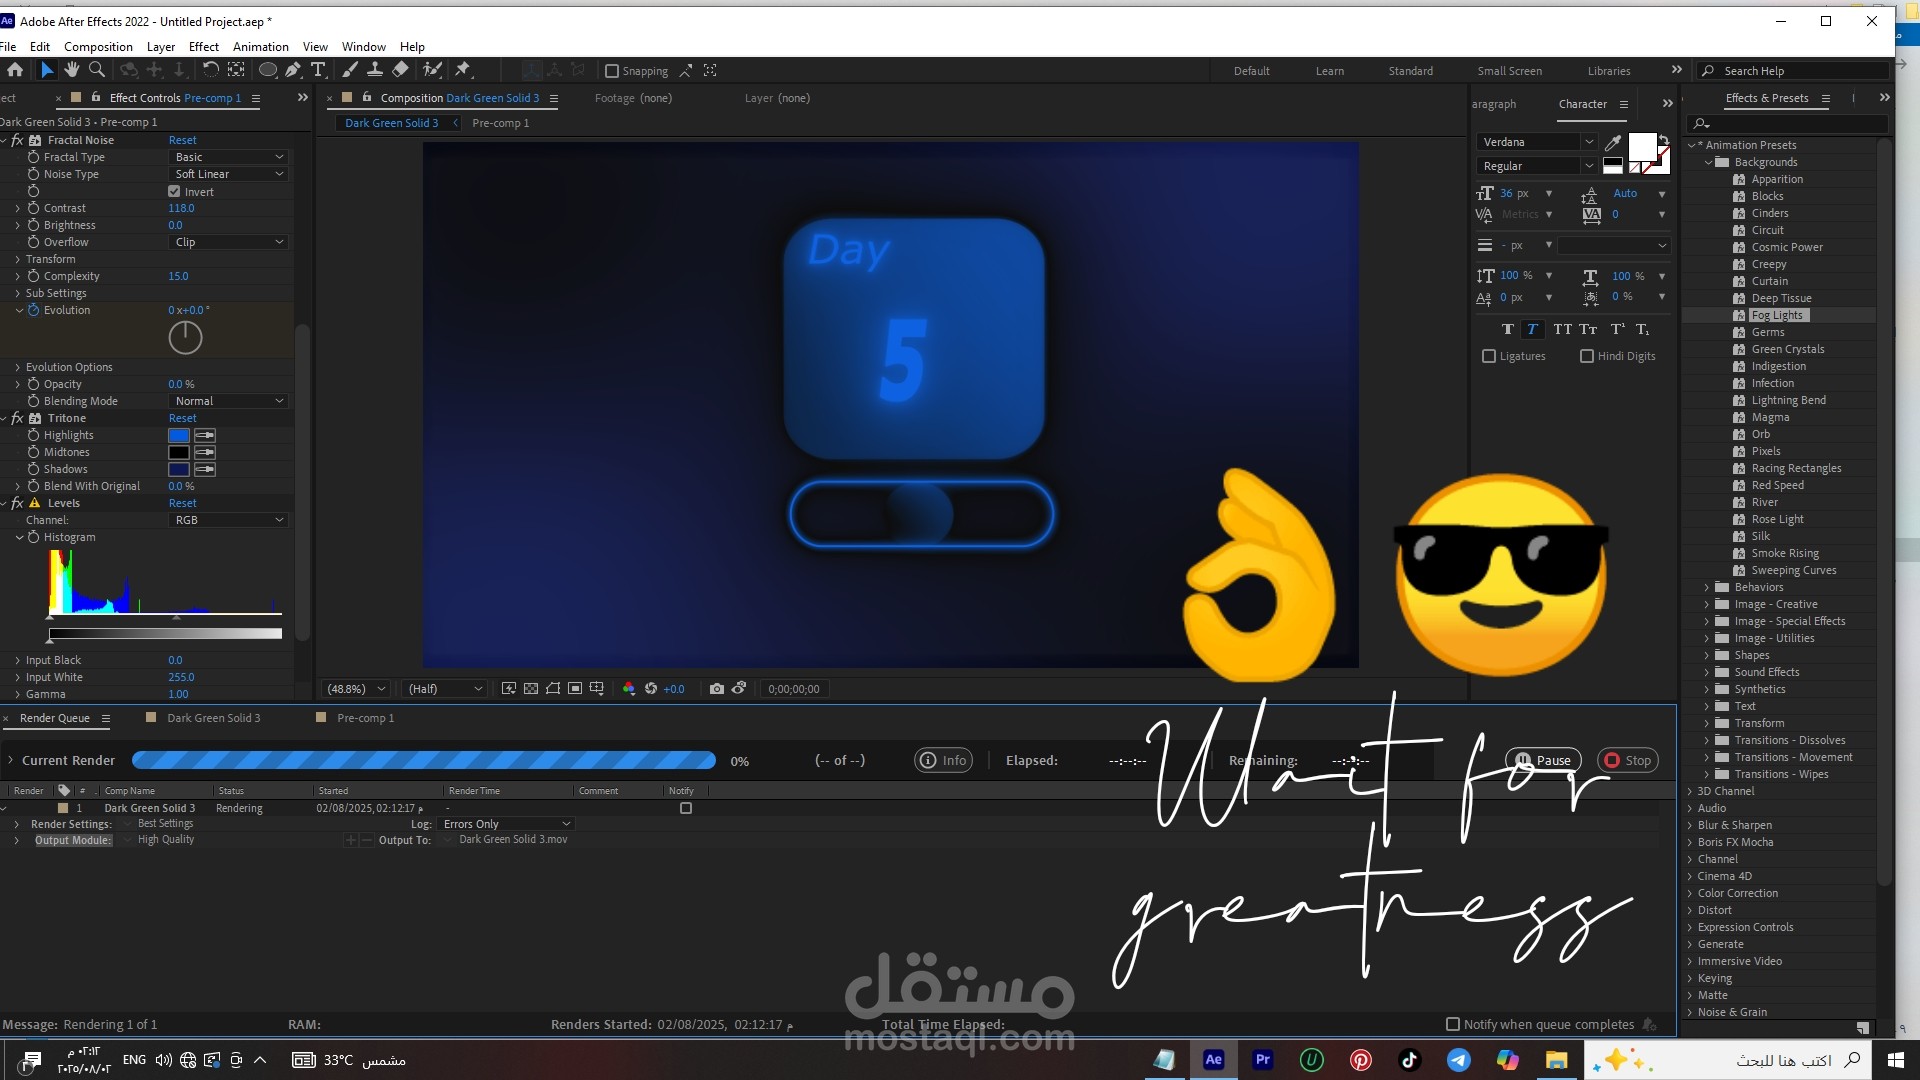
Task: Click Best Settings render settings link
Action: tap(166, 824)
